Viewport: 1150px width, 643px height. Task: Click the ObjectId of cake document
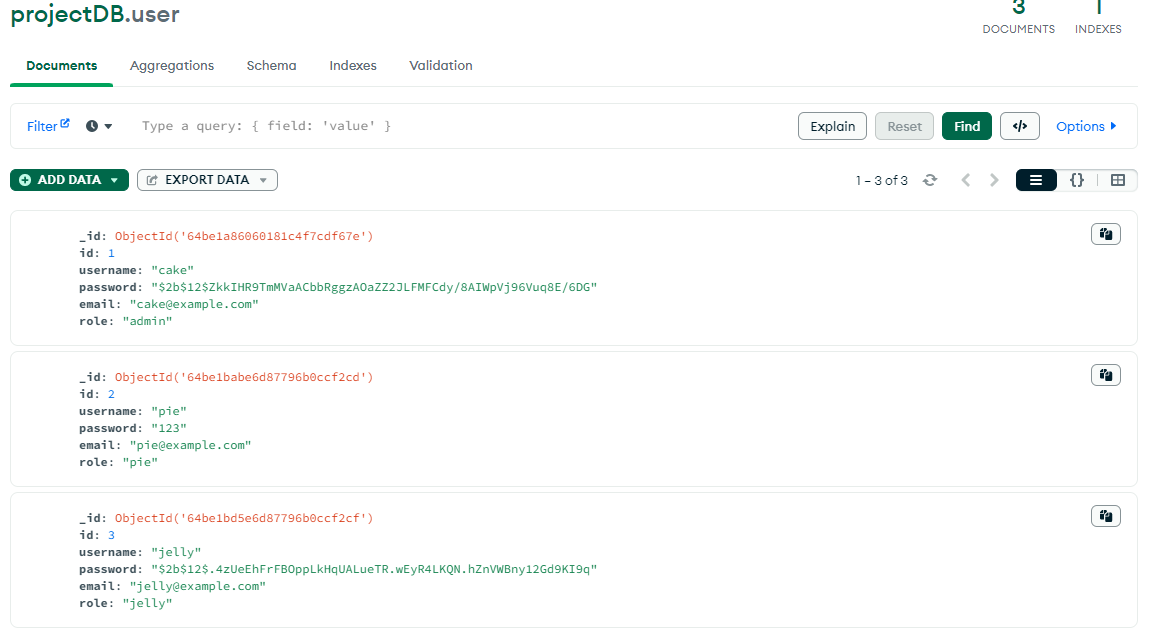244,236
